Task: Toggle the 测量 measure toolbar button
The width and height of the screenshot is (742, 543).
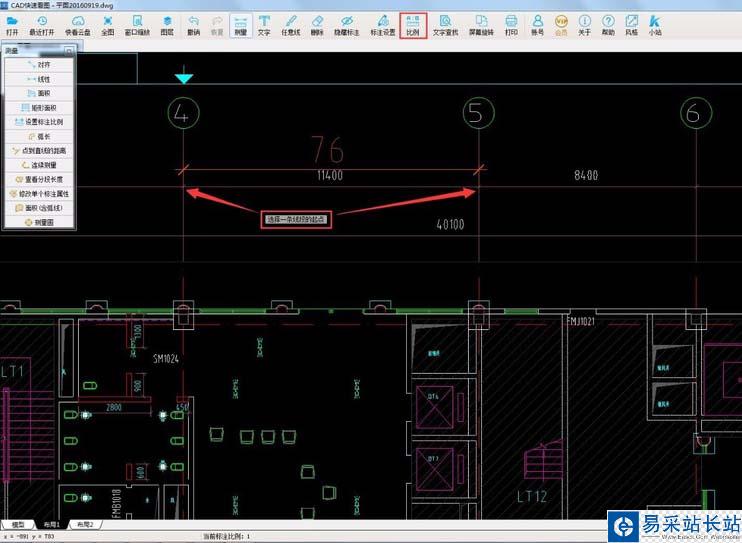Action: (x=240, y=24)
